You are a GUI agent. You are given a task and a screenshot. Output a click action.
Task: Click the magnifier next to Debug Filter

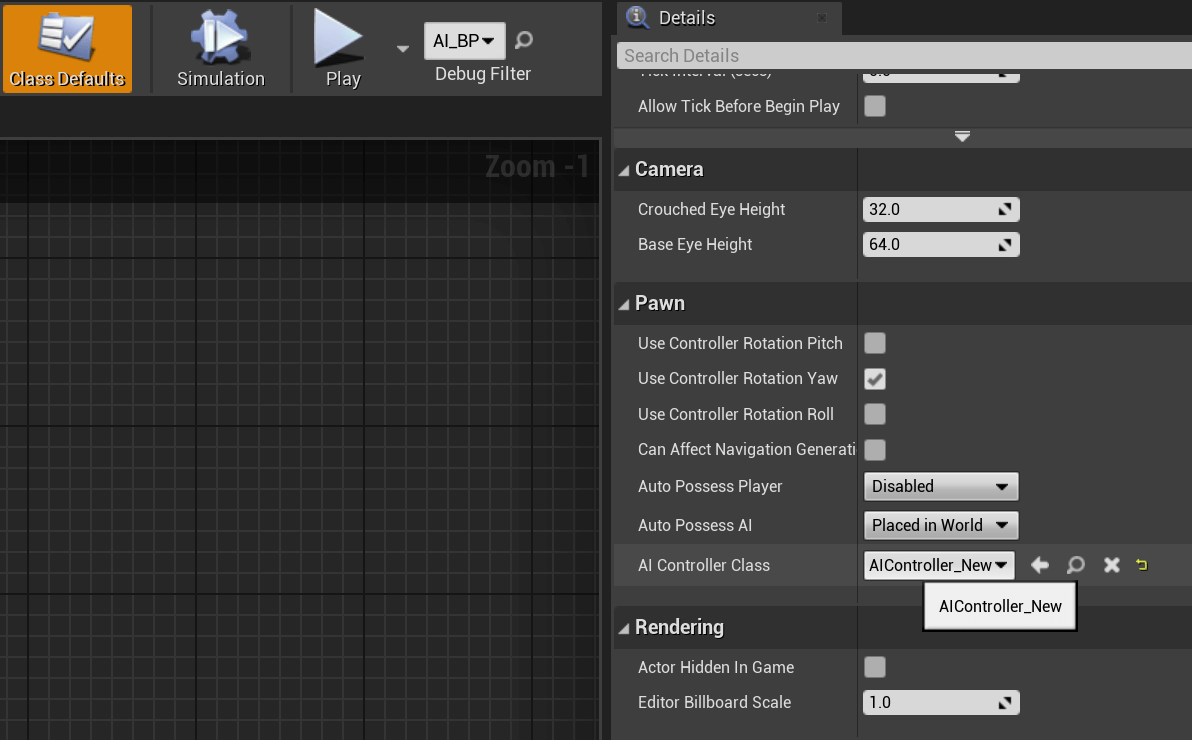tap(524, 40)
